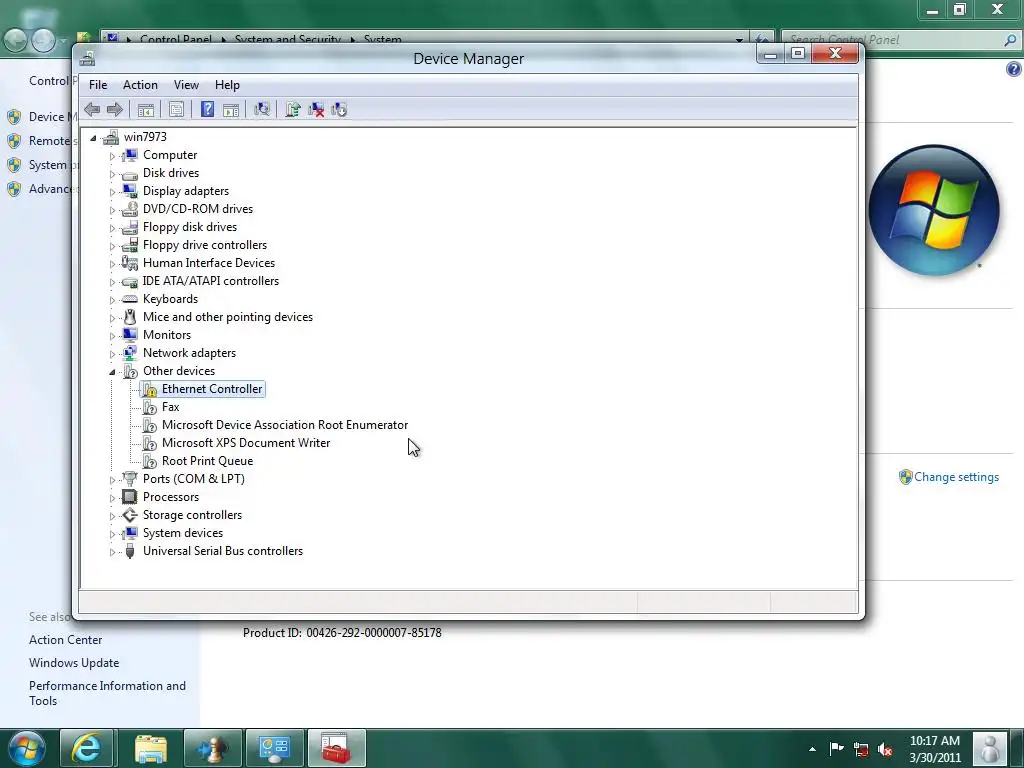Open Properties from the toolbar icon

[x=176, y=110]
